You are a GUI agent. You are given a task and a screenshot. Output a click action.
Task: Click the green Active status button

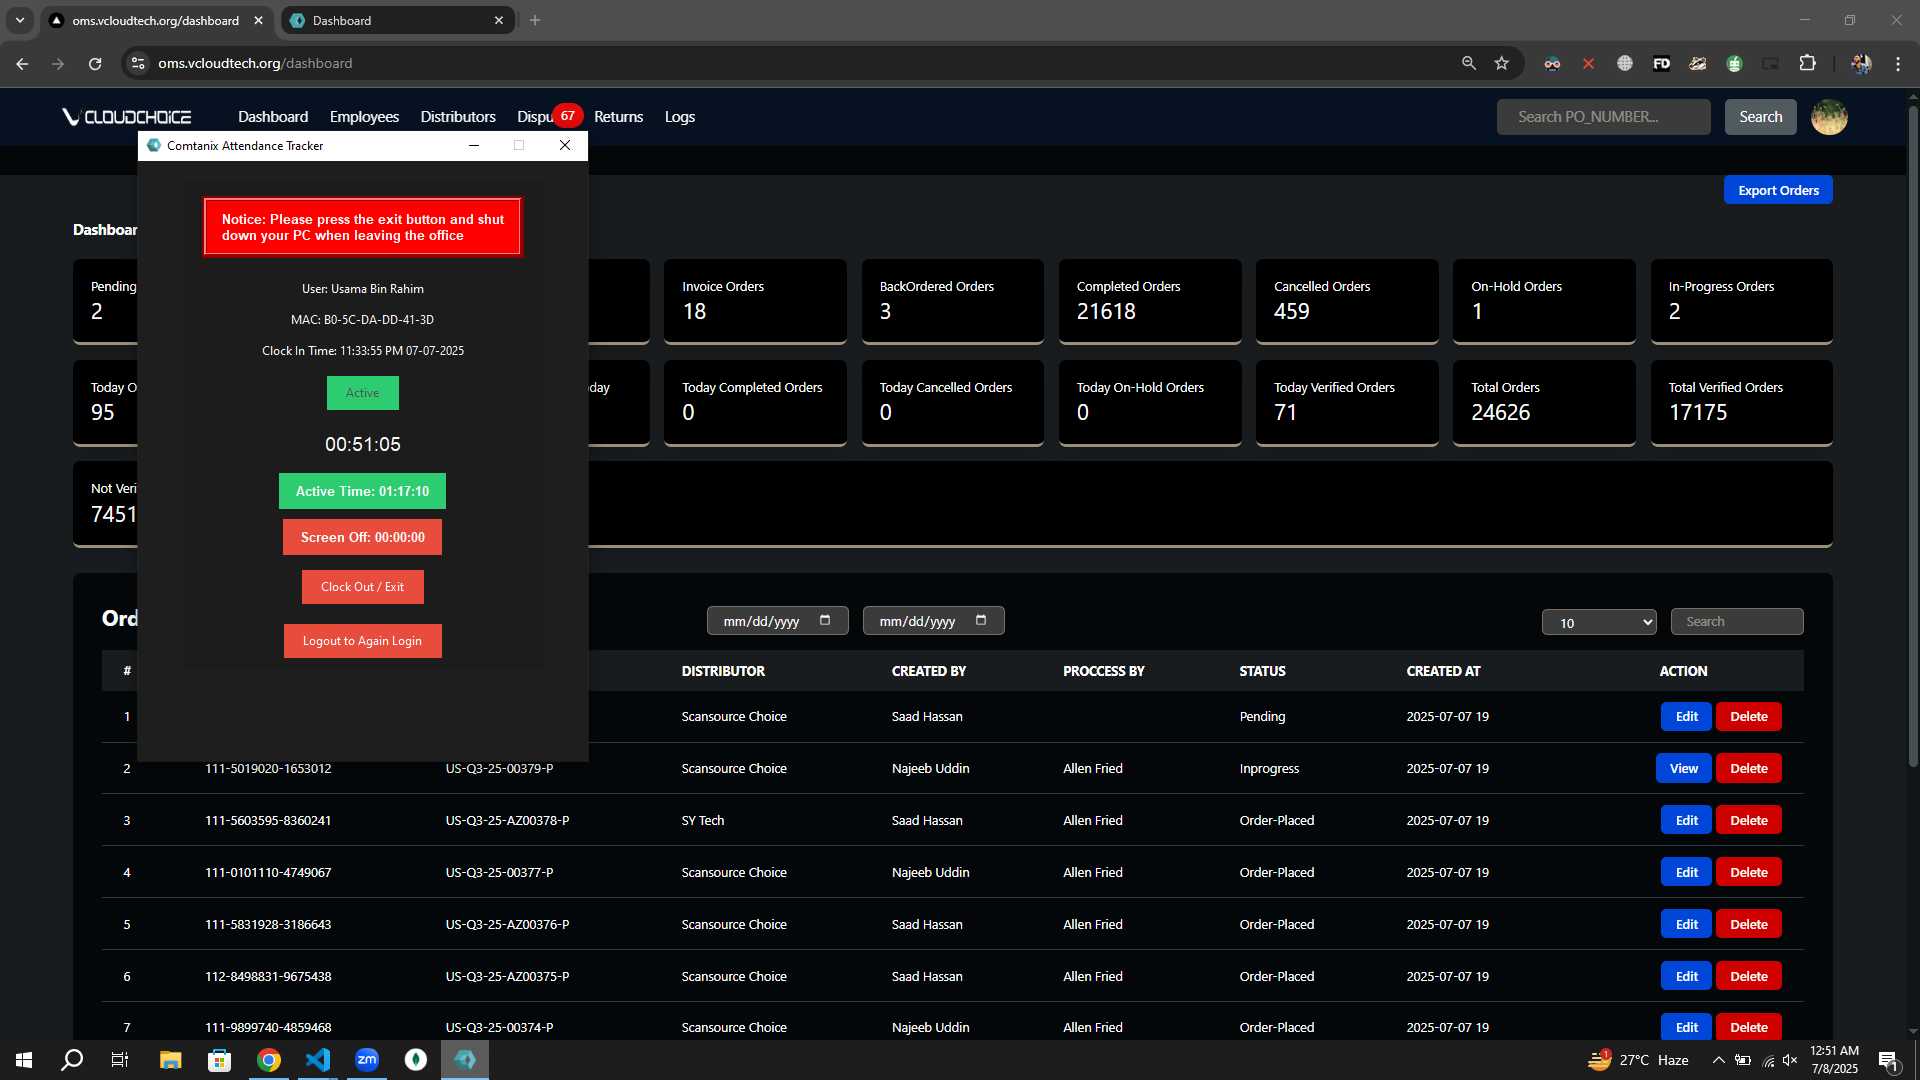362,393
